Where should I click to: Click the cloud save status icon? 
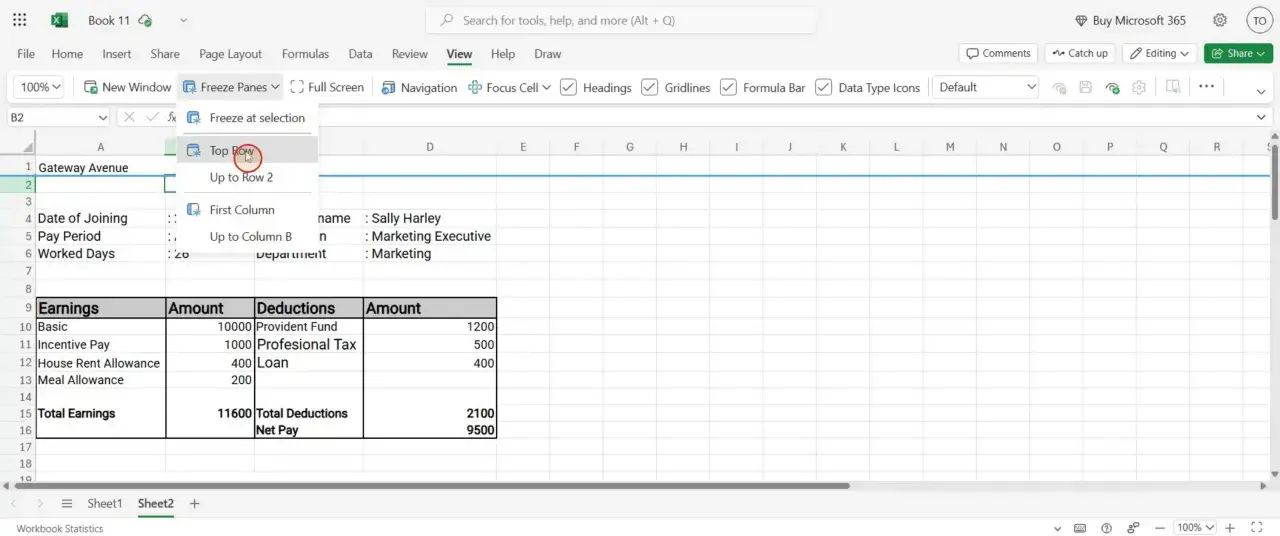click(145, 21)
